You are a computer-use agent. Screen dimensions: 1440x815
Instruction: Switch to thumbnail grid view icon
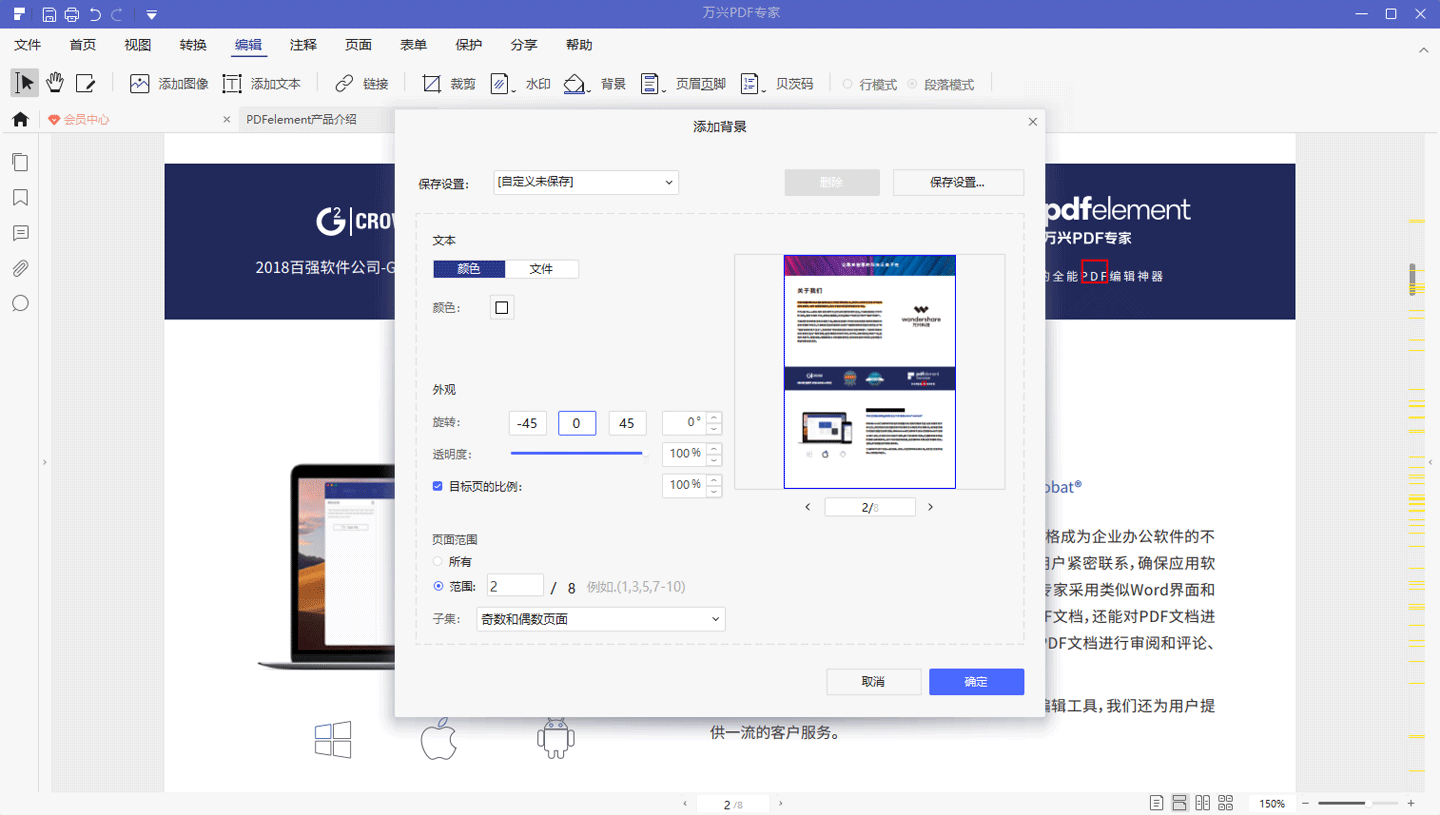click(1226, 803)
